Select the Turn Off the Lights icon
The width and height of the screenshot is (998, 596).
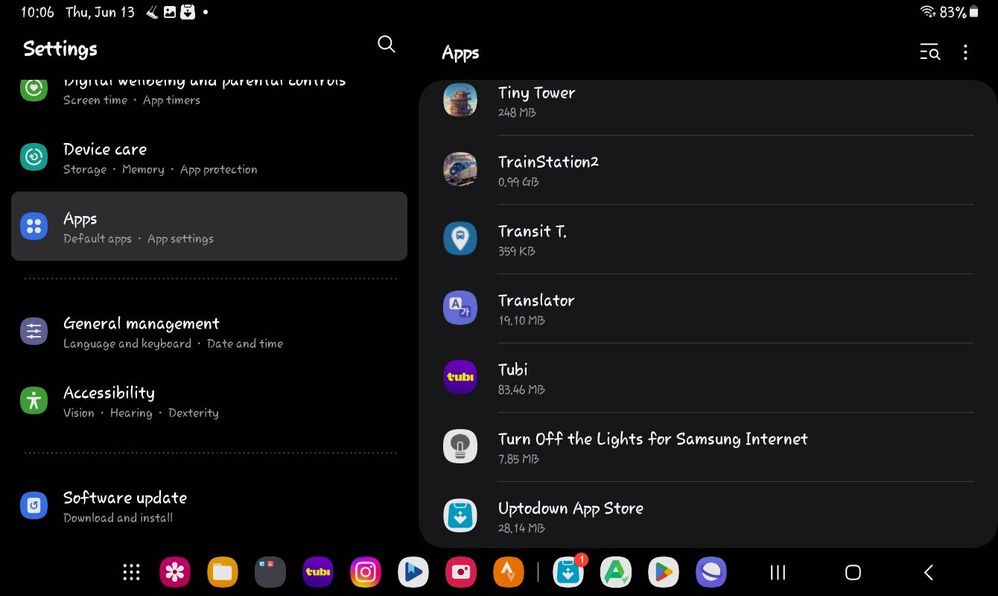pyautogui.click(x=460, y=446)
